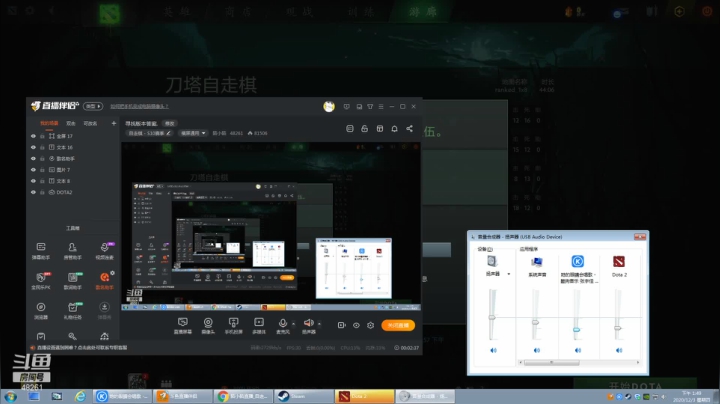The width and height of the screenshot is (720, 404).
Task: Click the mode pill button beside the 直播伴侣 logo
Action: (93, 106)
